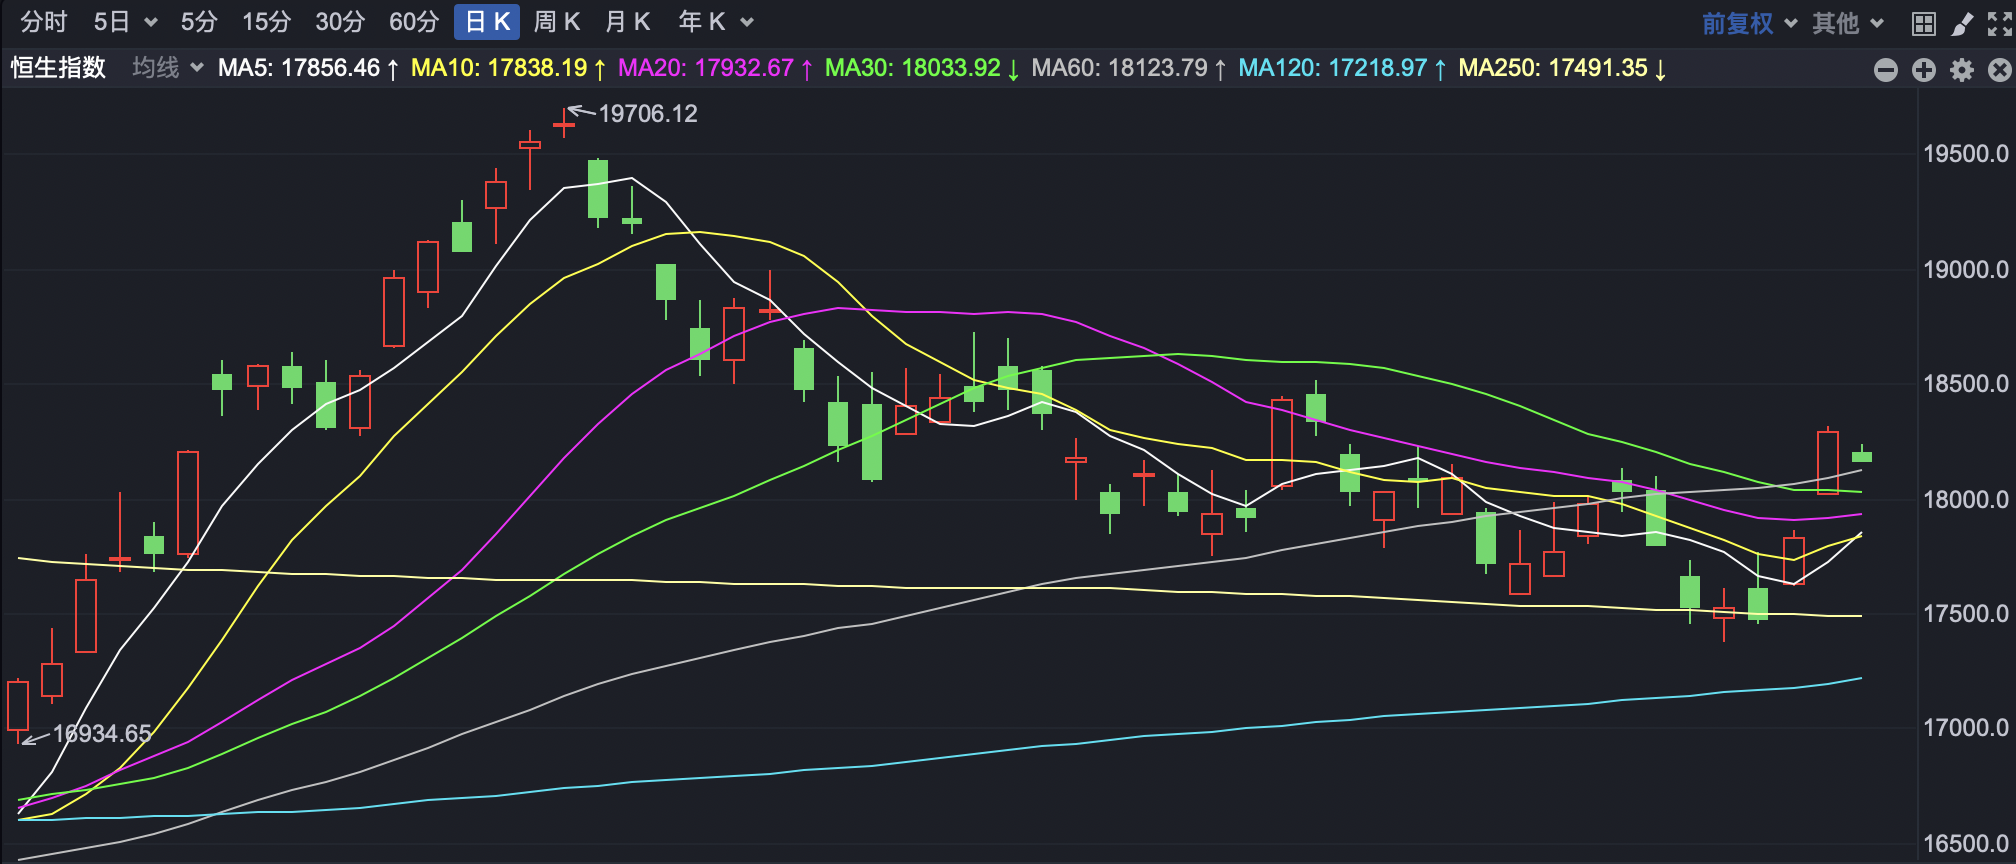Open the 其他 options dropdown

pos(1848,23)
